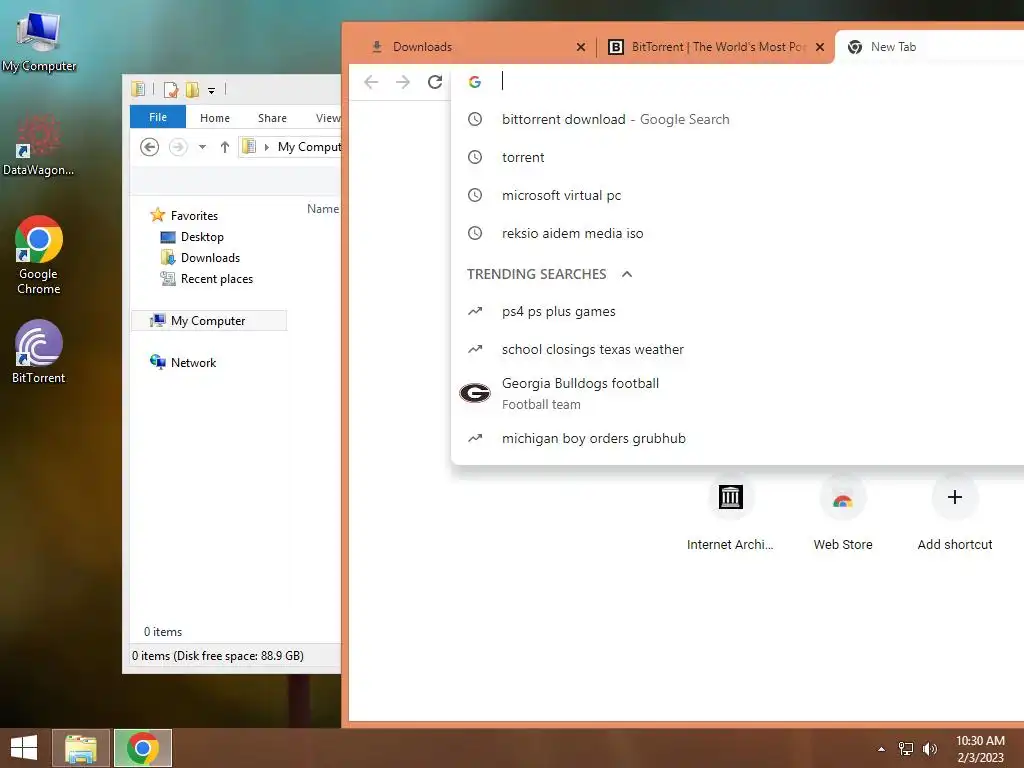Viewport: 1024px width, 768px height.
Task: Pick 'school closings texas weather' search
Action: tap(738, 349)
